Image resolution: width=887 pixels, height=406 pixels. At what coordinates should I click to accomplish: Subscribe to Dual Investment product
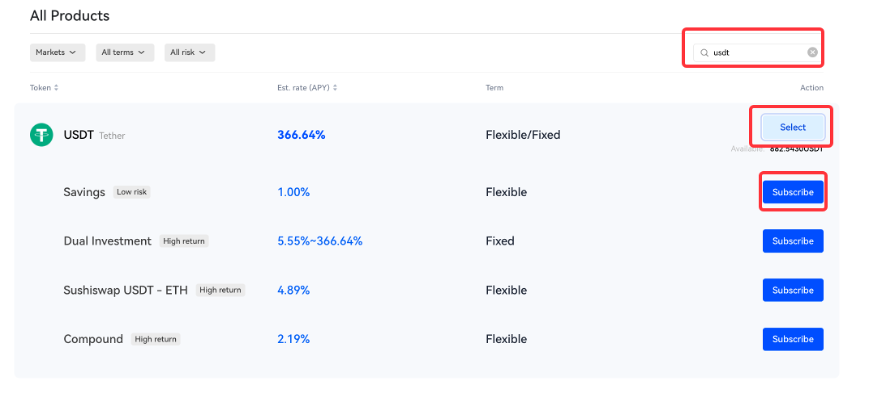pyautogui.click(x=793, y=241)
